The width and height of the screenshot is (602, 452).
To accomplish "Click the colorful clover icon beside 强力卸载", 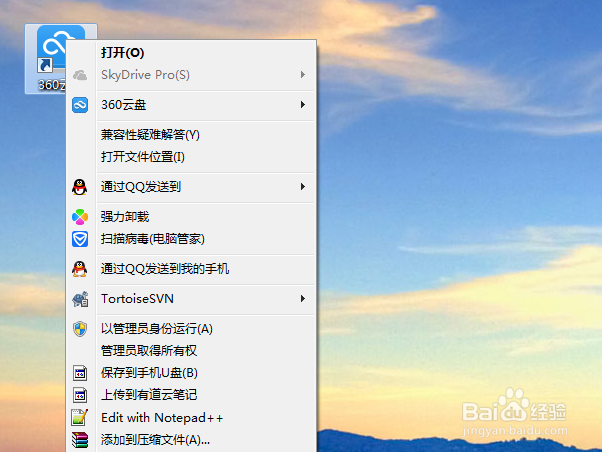I will point(80,217).
